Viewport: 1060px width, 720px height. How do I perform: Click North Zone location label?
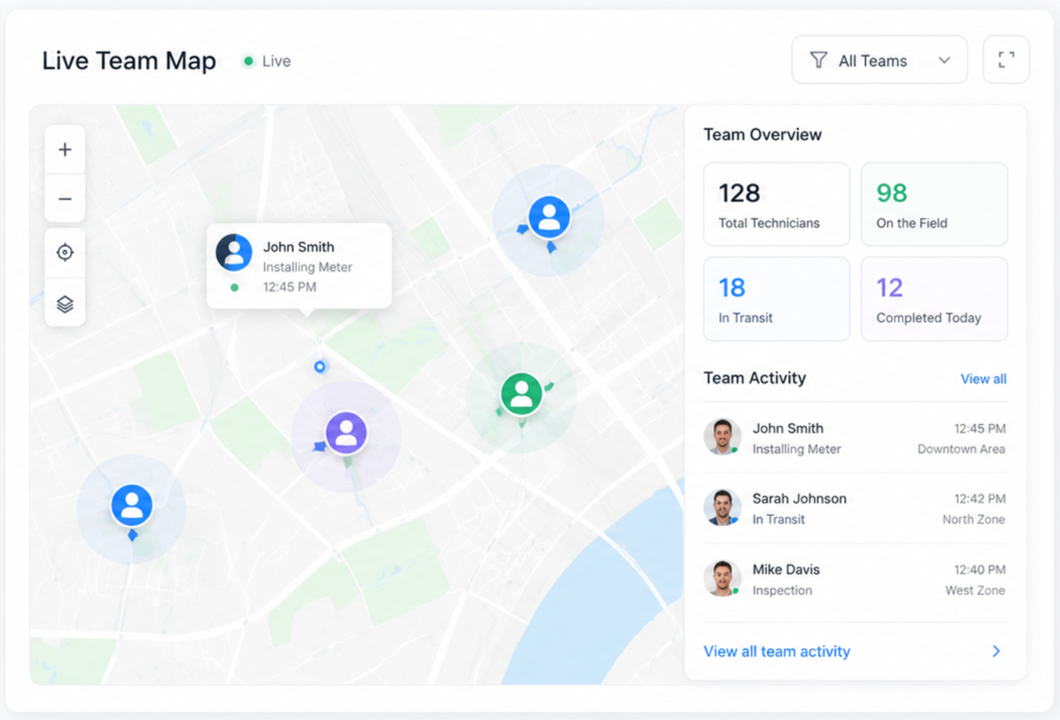973,519
